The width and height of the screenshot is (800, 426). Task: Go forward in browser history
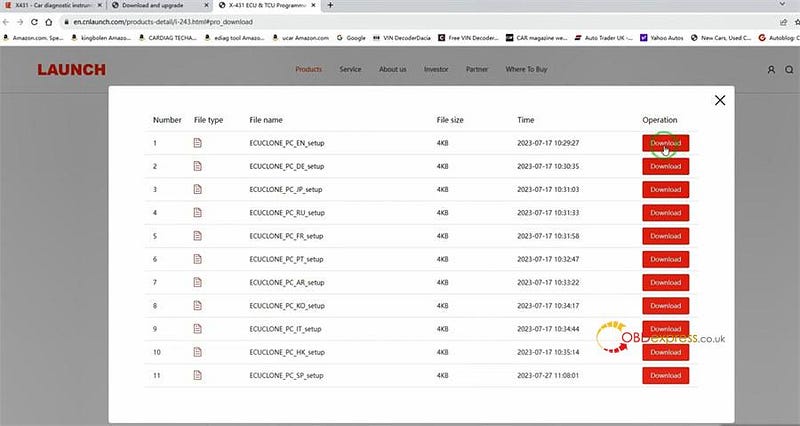tap(20, 22)
